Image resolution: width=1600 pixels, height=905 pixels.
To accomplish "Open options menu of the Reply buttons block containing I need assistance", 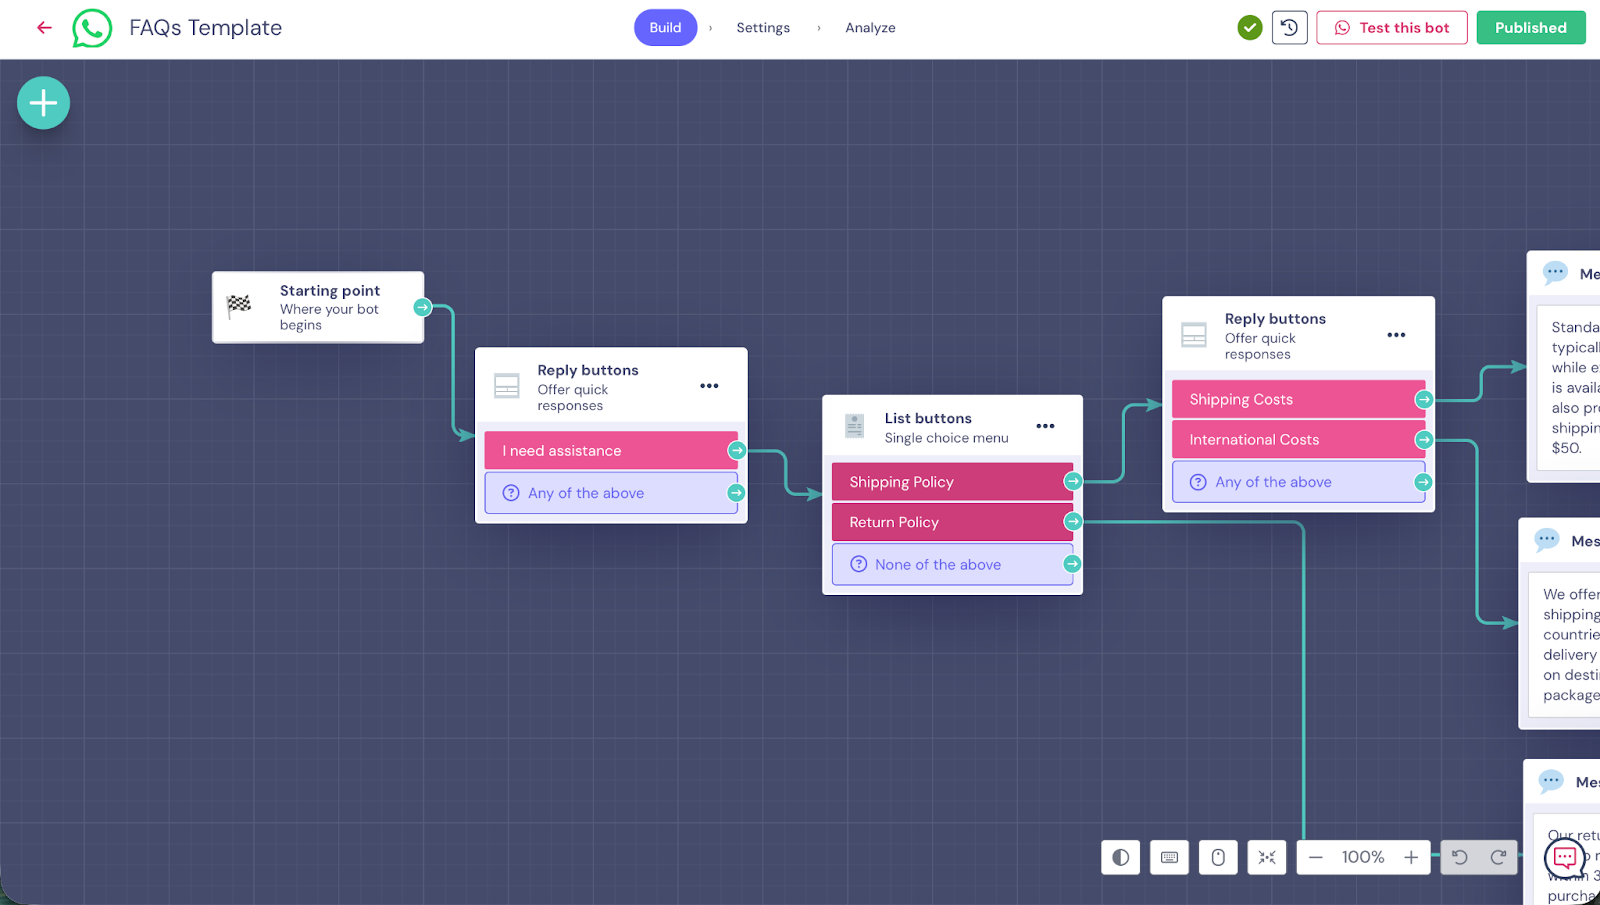I will (709, 386).
